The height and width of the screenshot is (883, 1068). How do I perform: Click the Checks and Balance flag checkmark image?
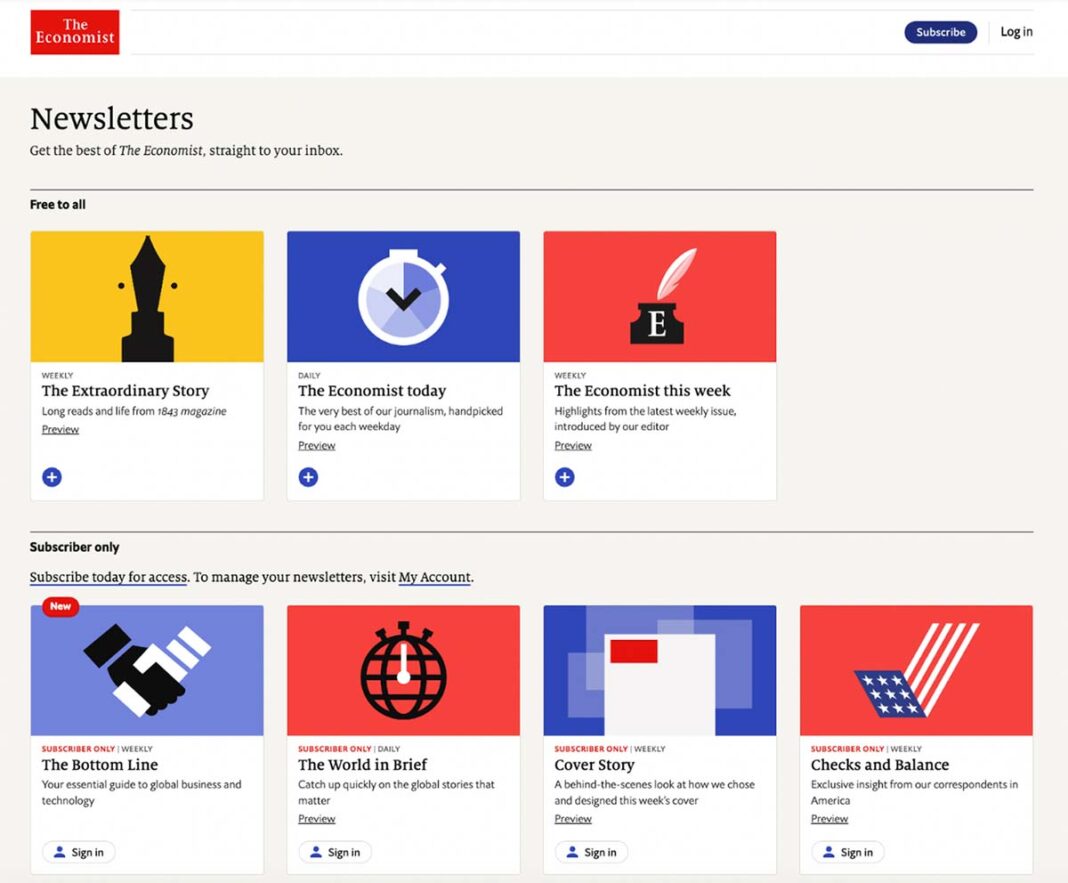pos(916,670)
